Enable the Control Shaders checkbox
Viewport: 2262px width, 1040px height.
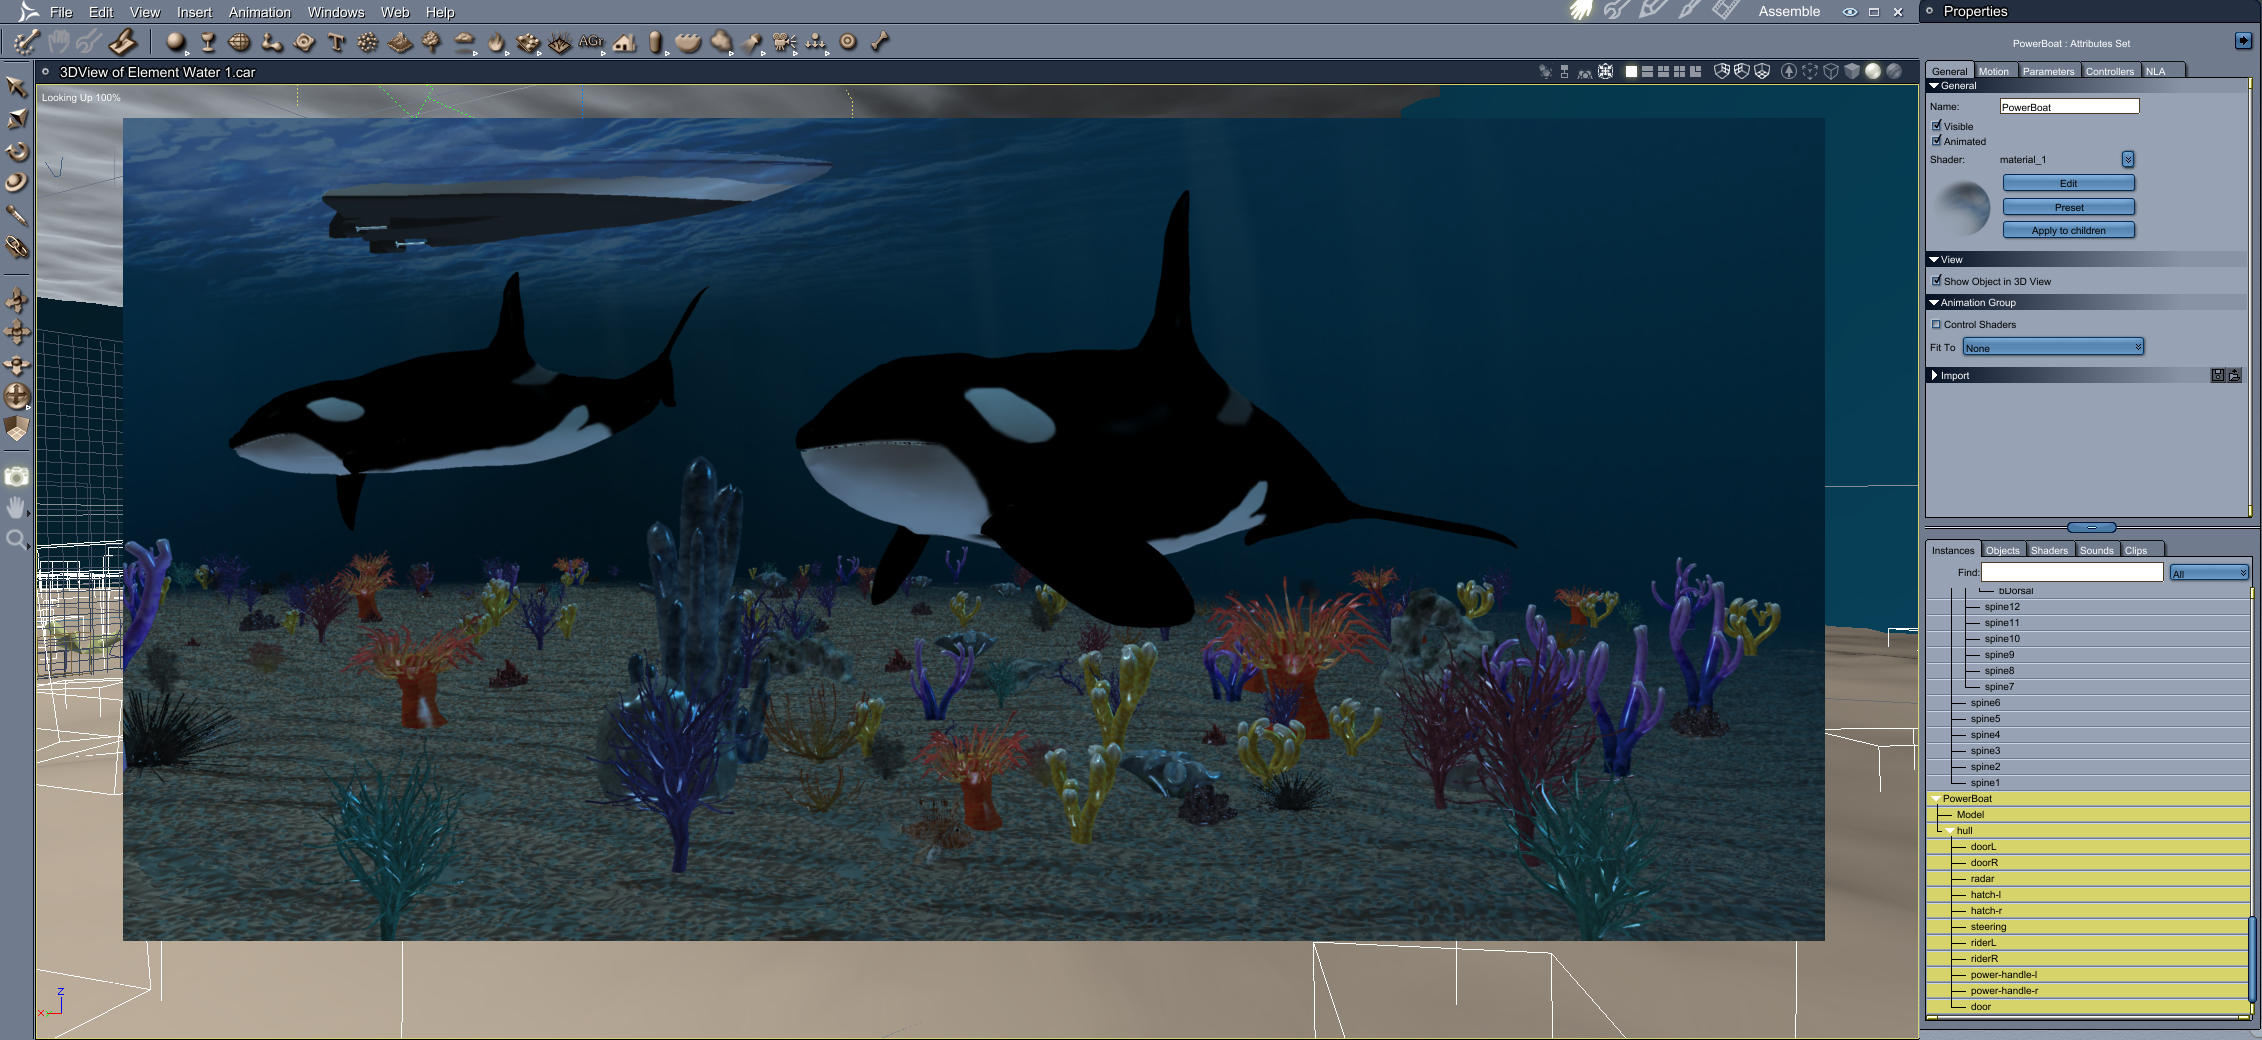coord(1937,324)
